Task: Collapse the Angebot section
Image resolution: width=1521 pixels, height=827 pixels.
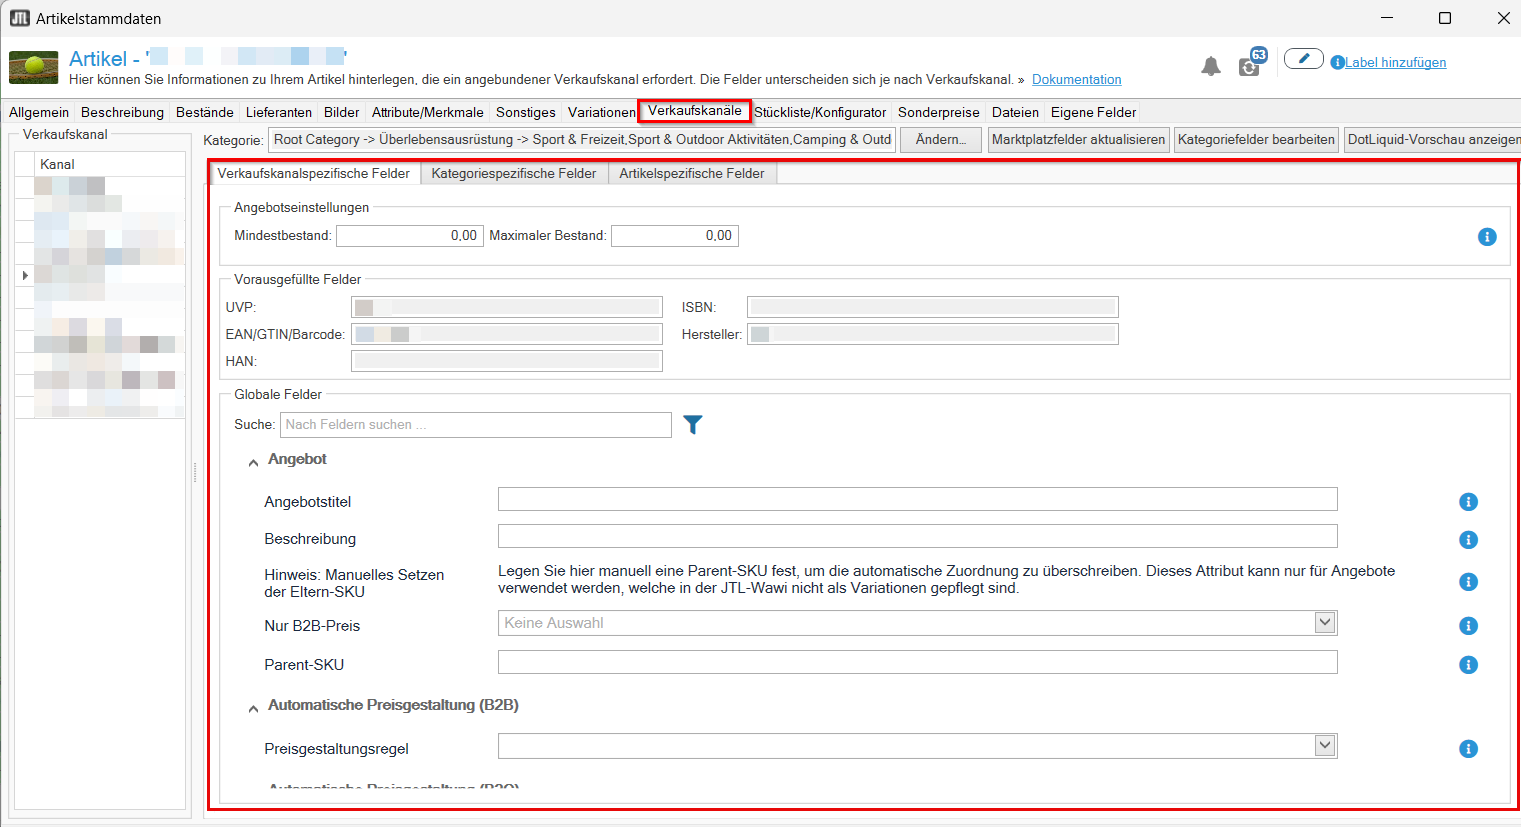Action: coord(253,462)
